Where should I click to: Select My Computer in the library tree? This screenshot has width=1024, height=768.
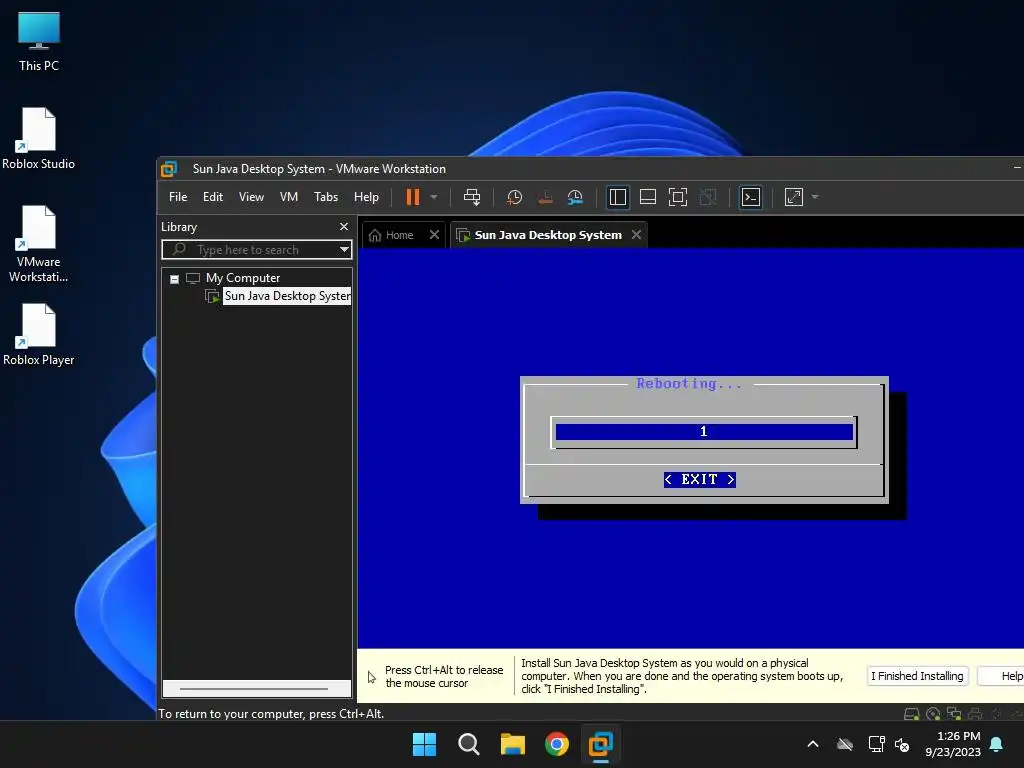click(243, 278)
